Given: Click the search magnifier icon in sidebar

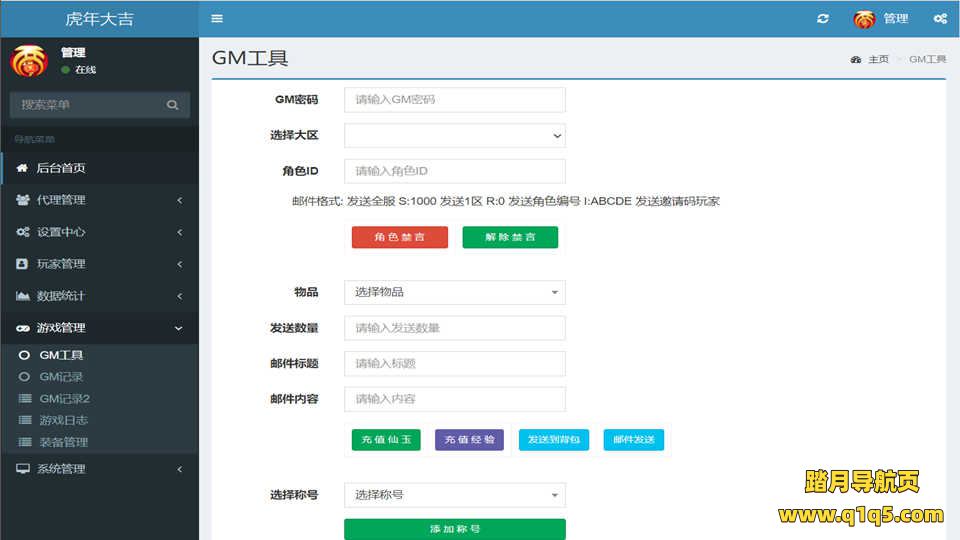Looking at the screenshot, I should coord(173,105).
